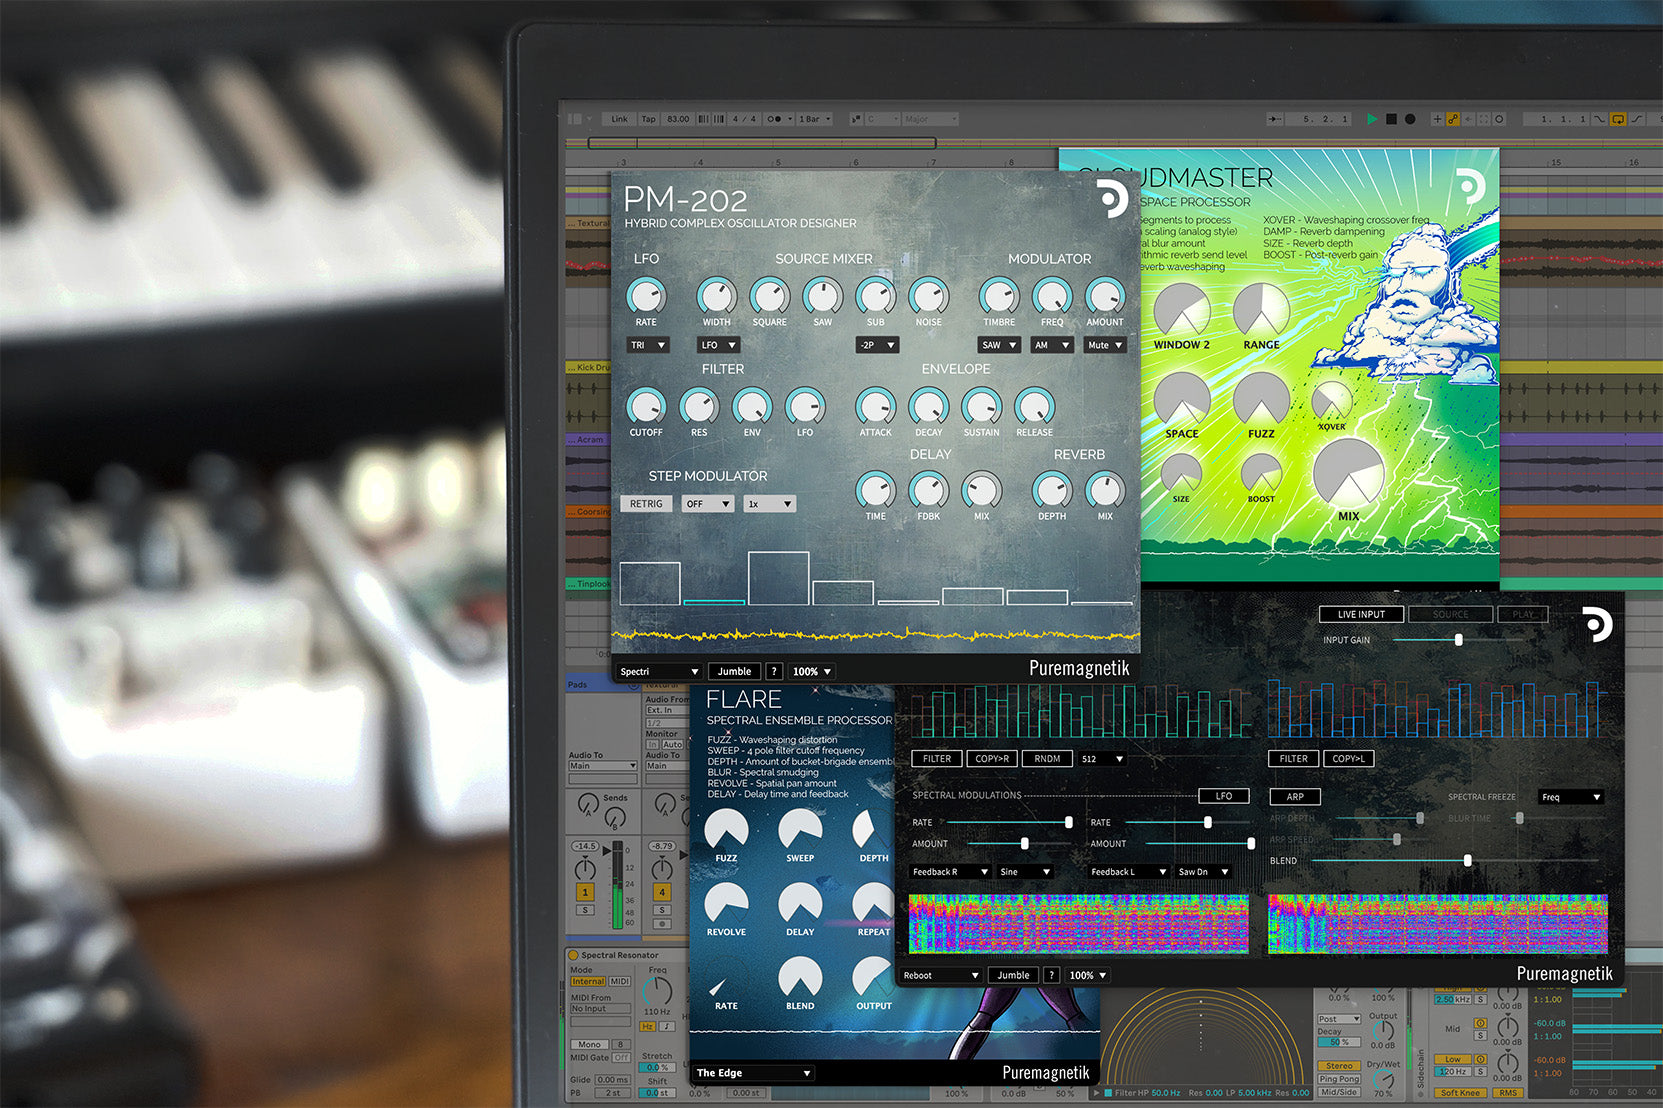Toggle the Live Input mode button
The height and width of the screenshot is (1108, 1663).
(1361, 614)
